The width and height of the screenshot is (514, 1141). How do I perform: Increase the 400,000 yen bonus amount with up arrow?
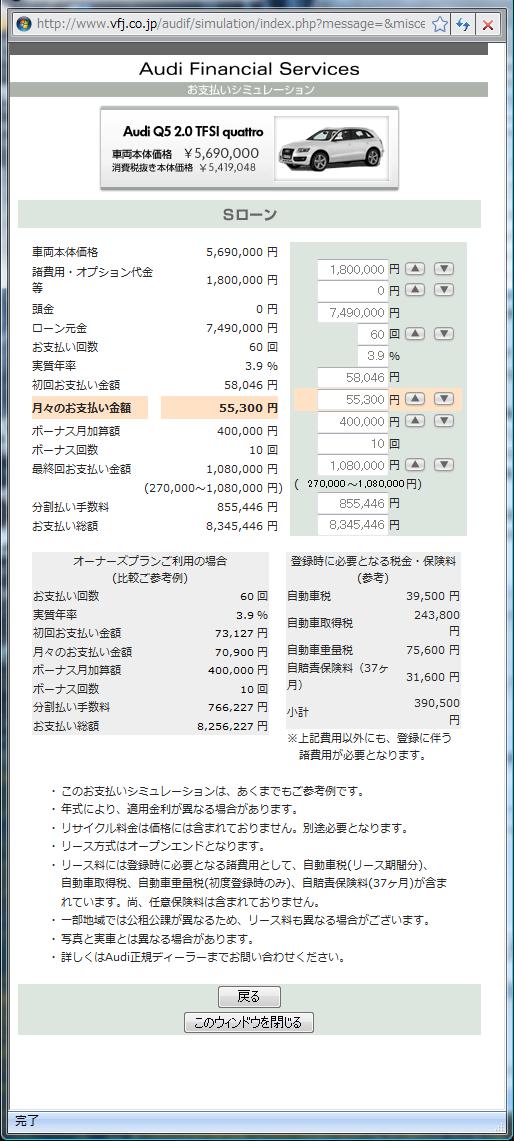pyautogui.click(x=414, y=421)
